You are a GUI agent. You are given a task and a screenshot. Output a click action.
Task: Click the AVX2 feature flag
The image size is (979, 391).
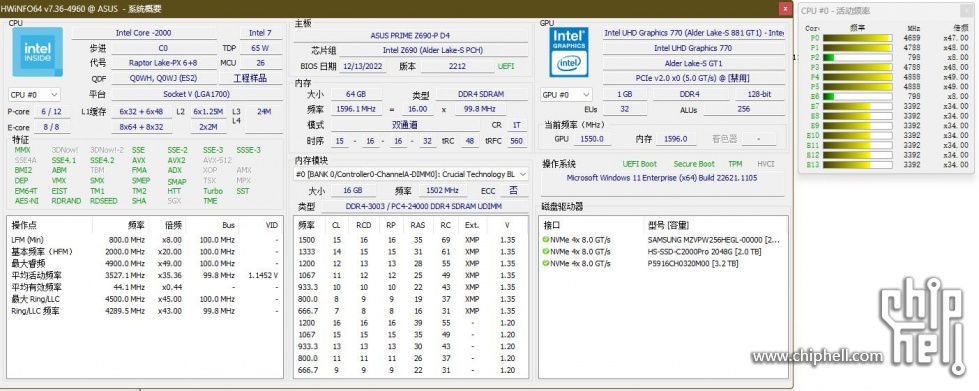tap(176, 160)
